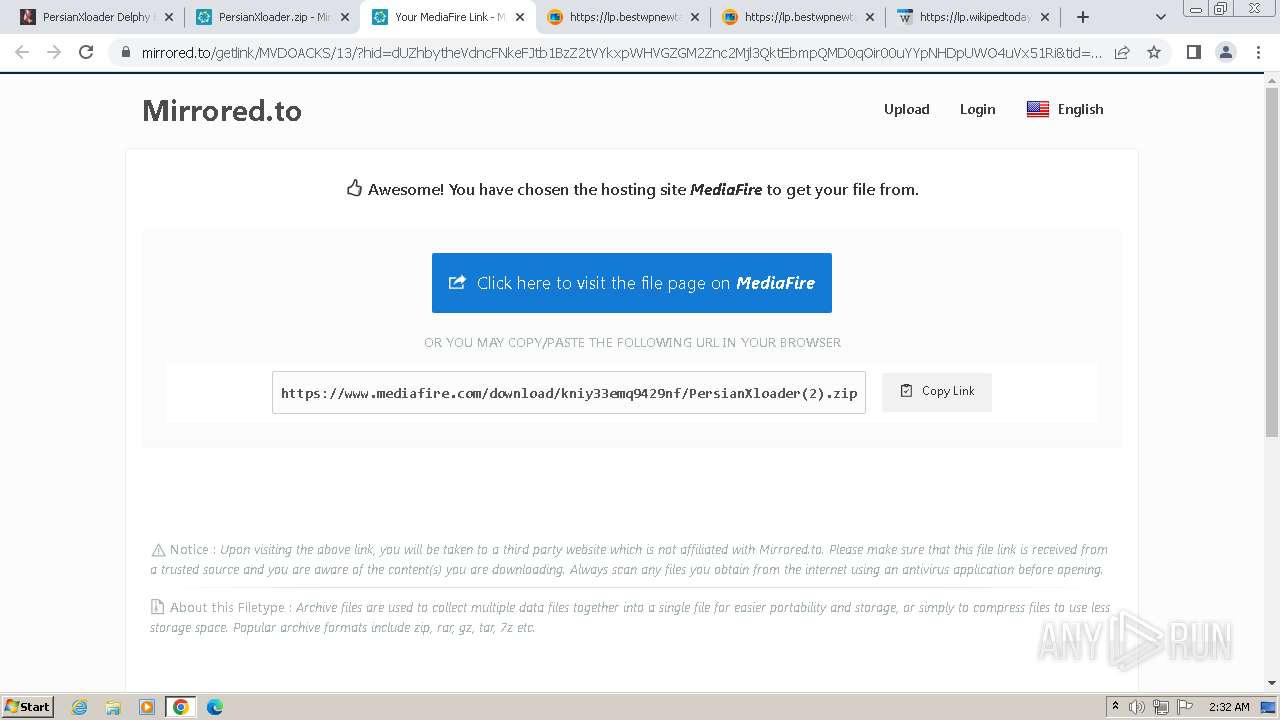Open the first lp.bestwpnewt tab

tap(622, 17)
